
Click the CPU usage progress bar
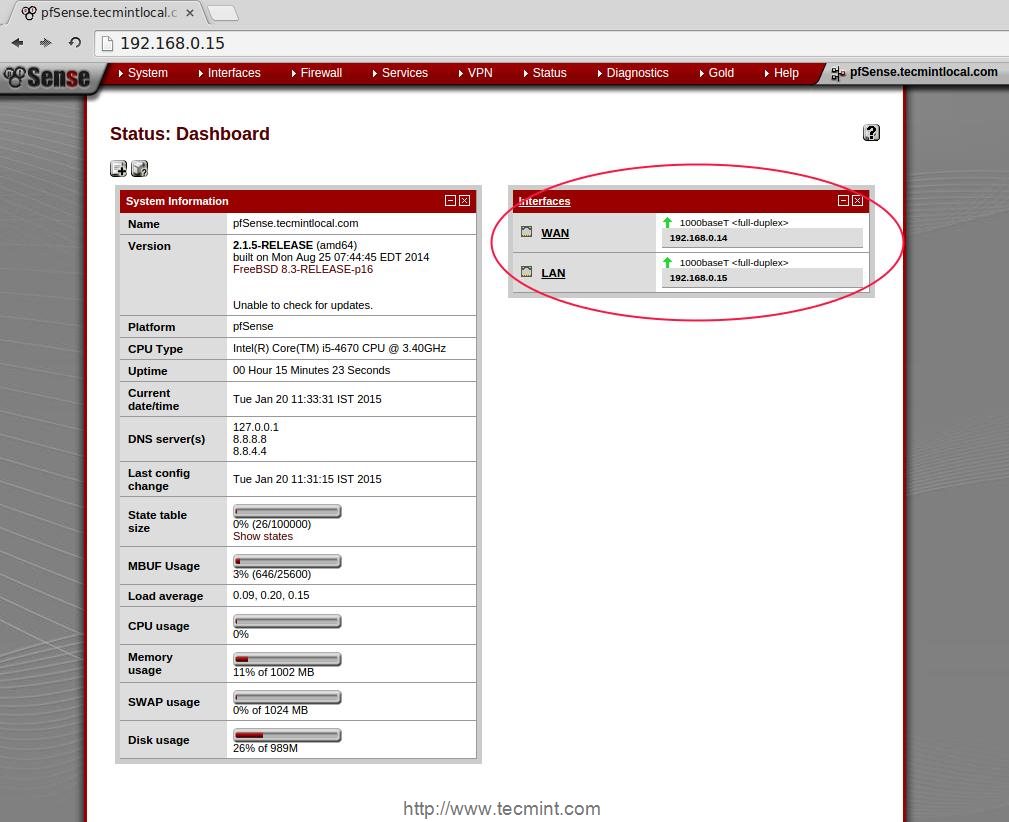click(x=287, y=621)
